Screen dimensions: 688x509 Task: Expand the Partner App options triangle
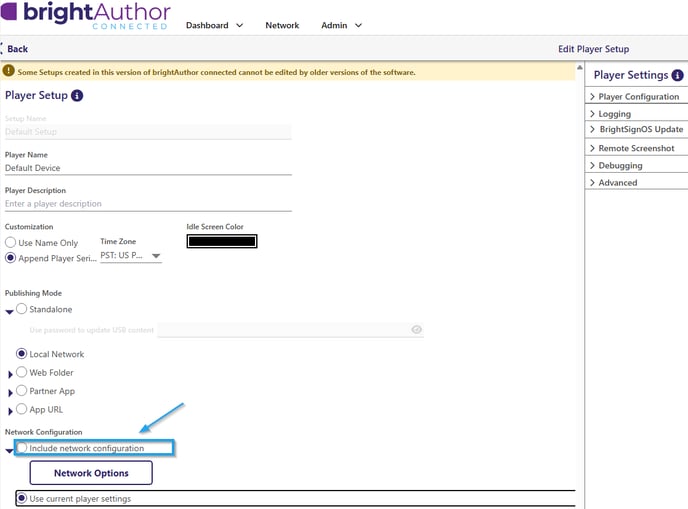pos(10,393)
